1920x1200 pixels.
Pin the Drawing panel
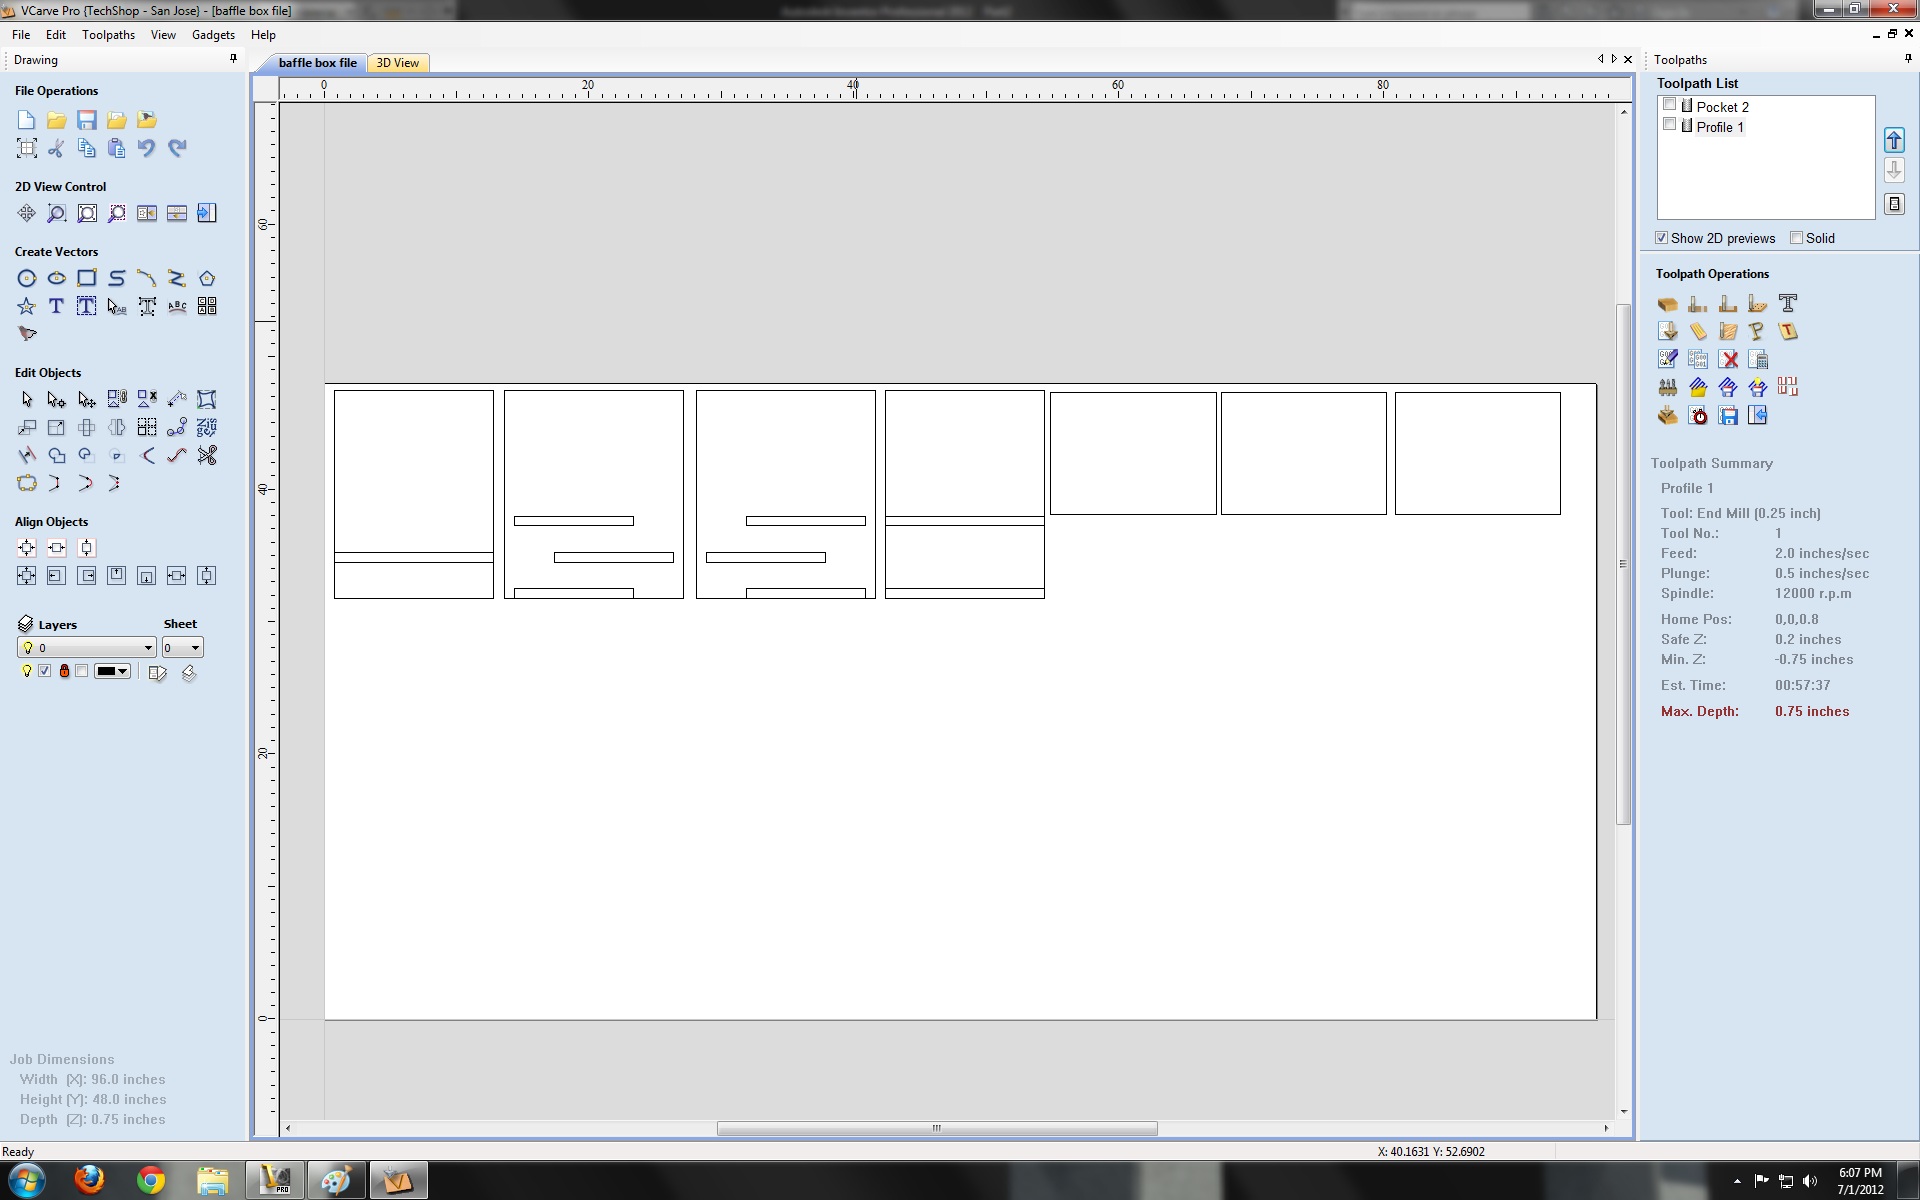pos(234,59)
